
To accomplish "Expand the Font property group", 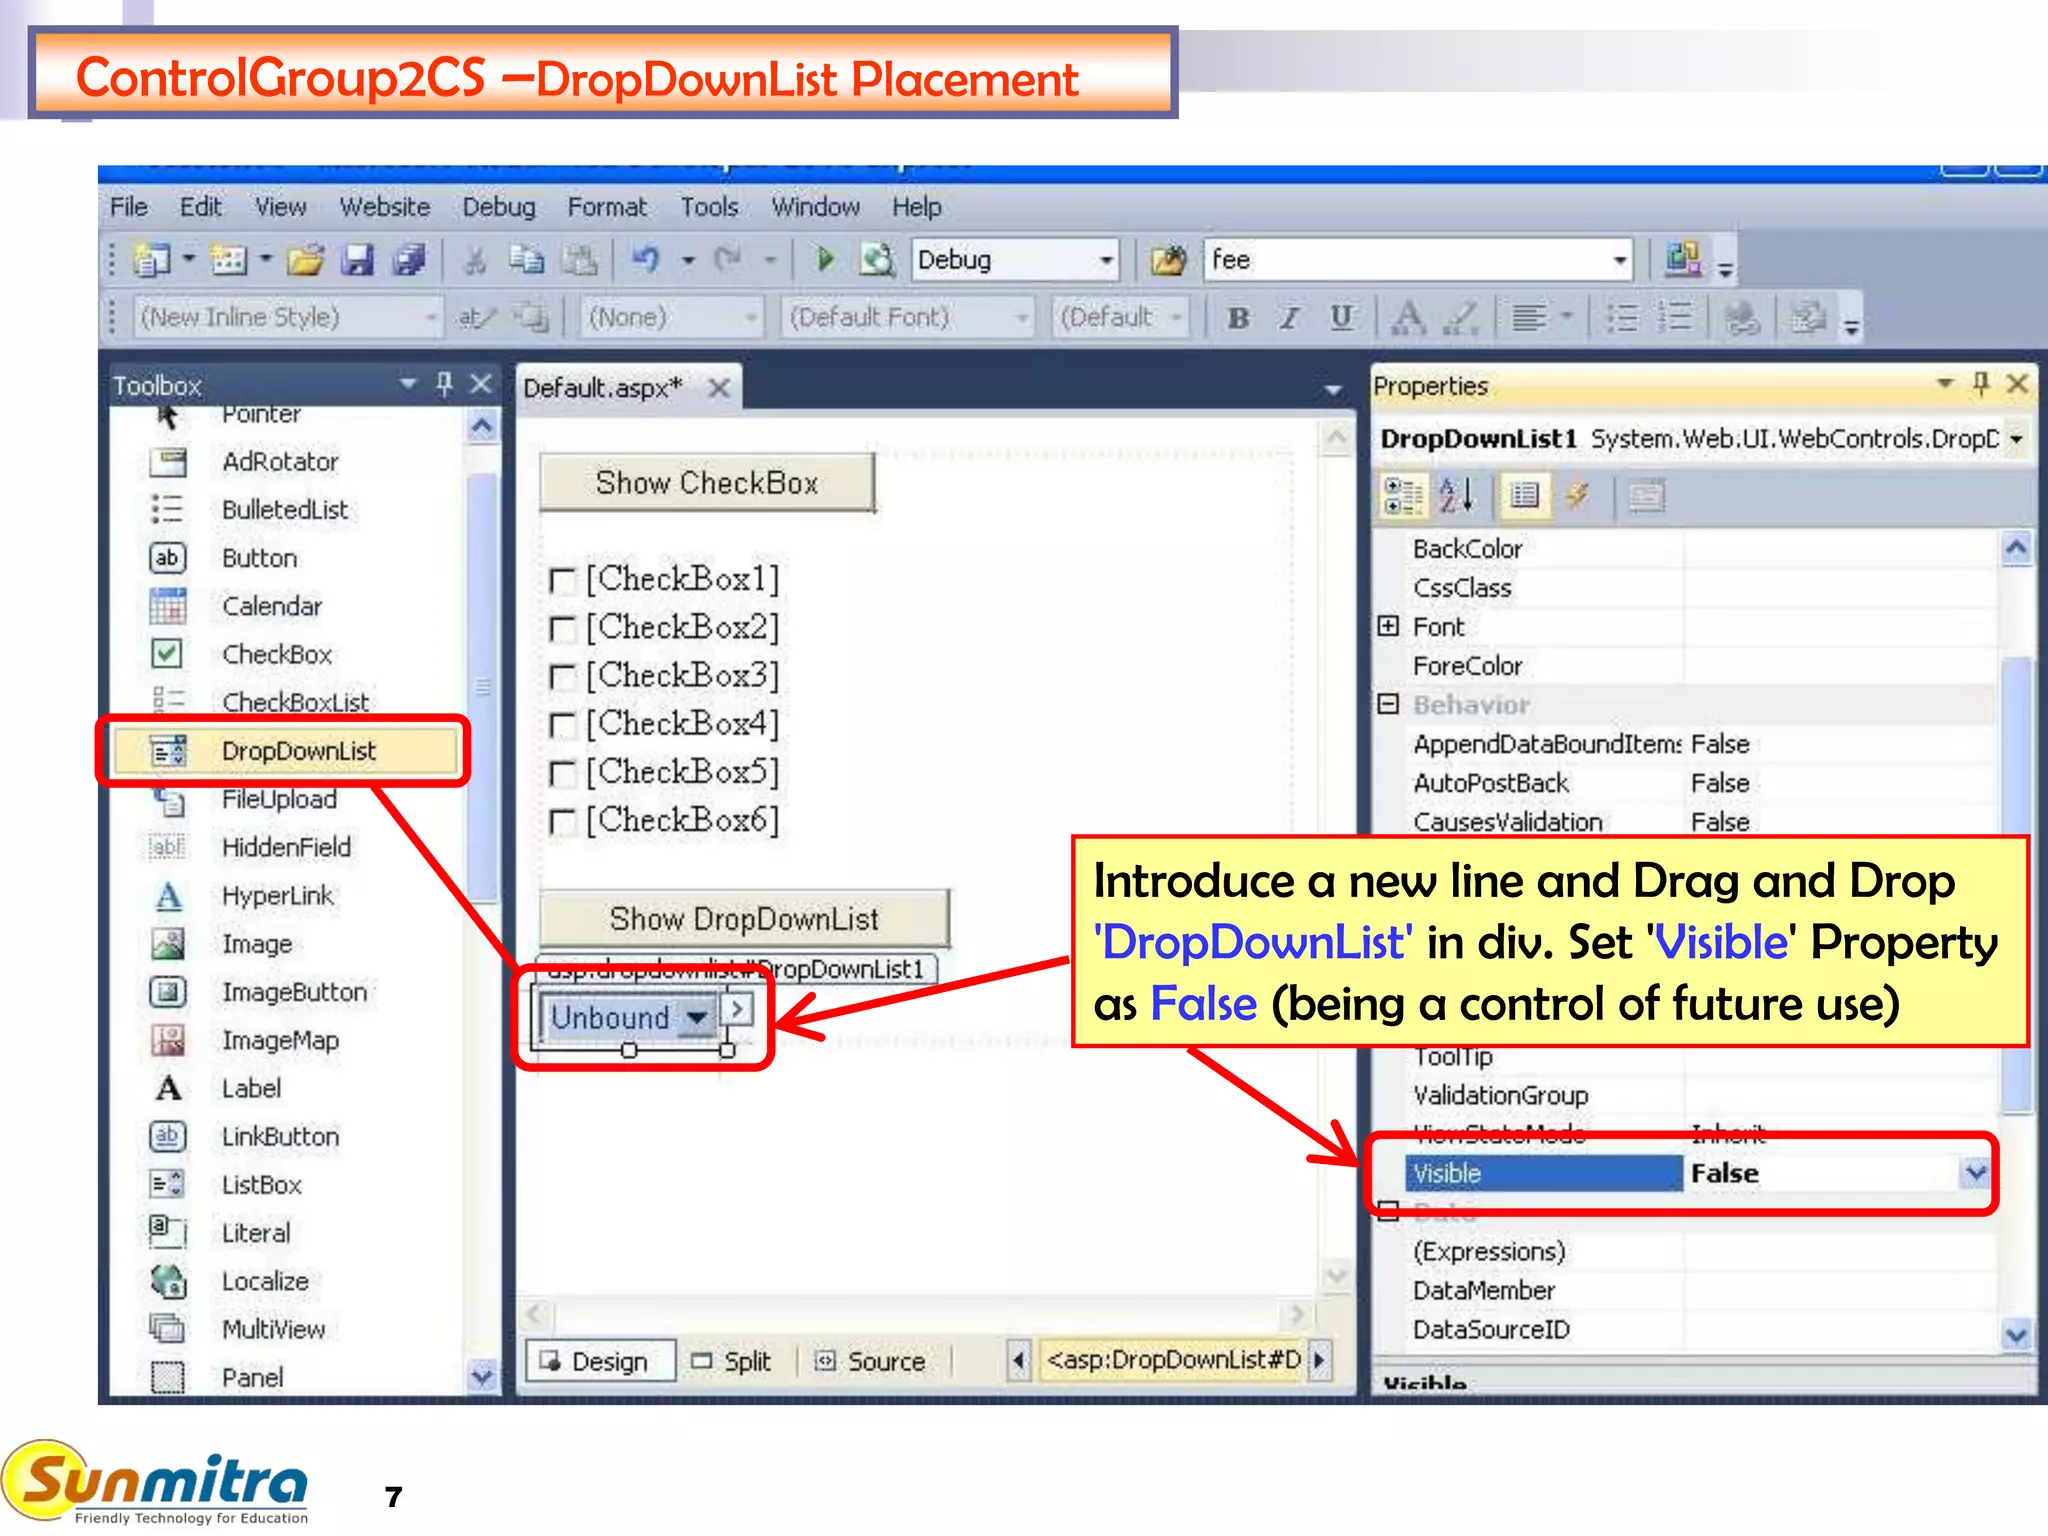I will point(1388,626).
